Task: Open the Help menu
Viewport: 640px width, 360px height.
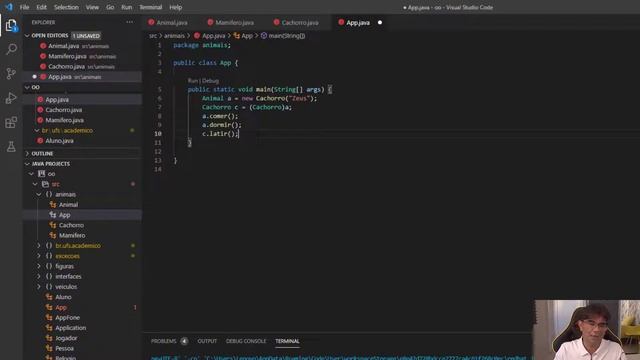Action: pos(176,7)
